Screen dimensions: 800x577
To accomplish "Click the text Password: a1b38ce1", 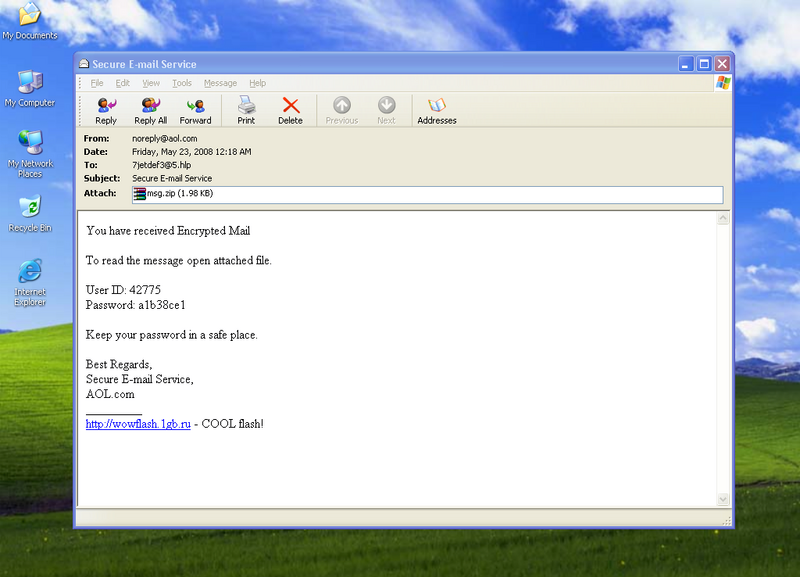I will coord(136,305).
